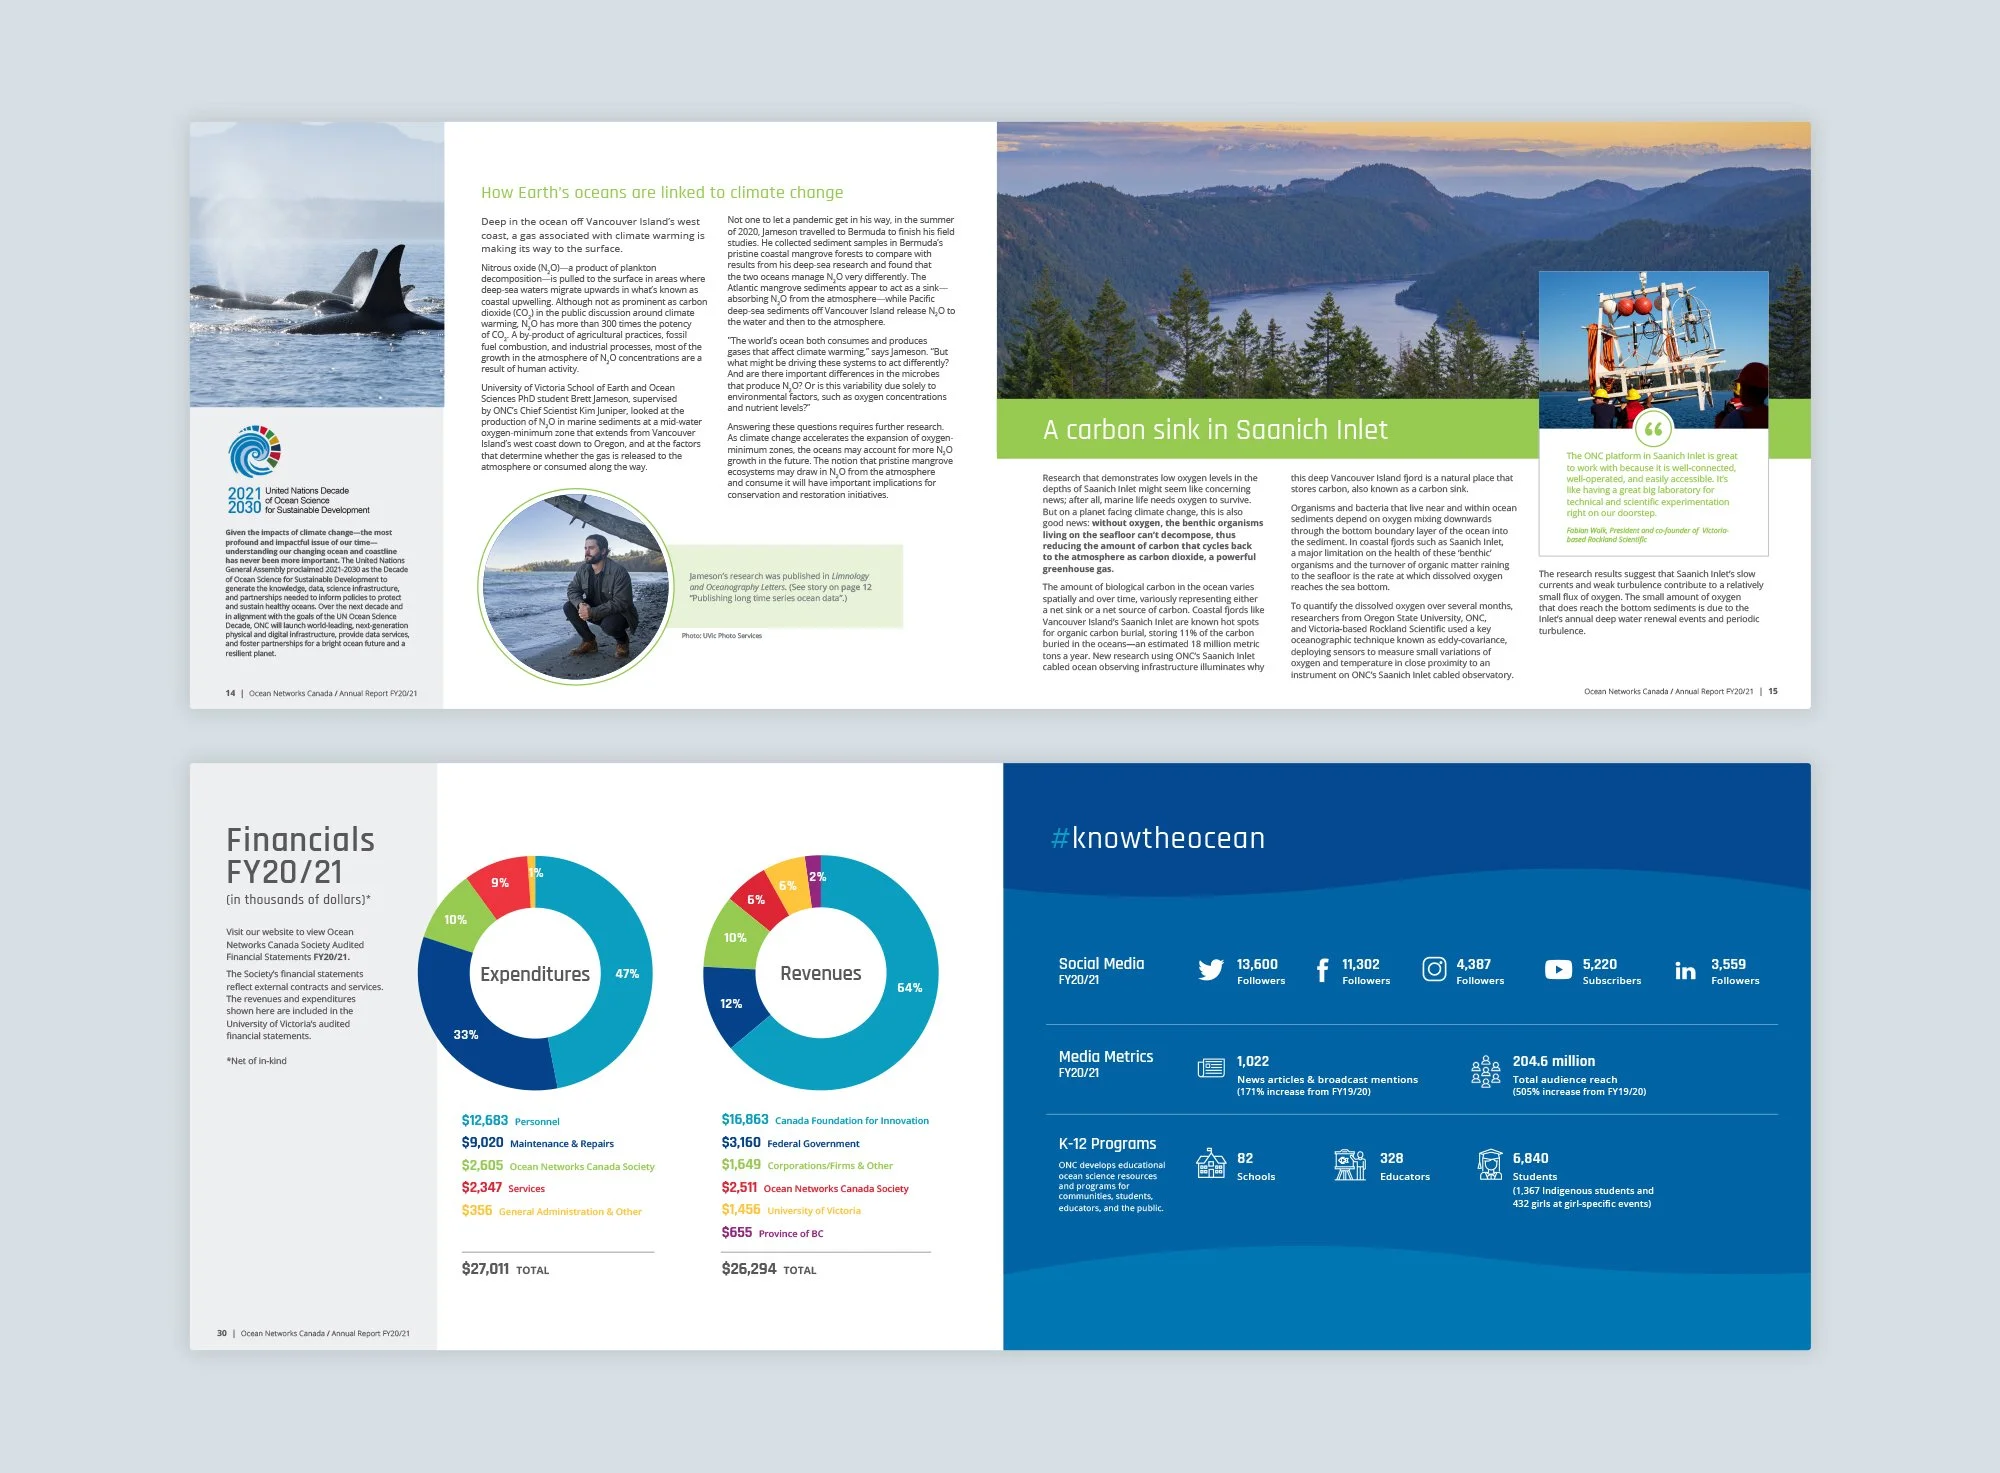Click the 12% segment of Revenues chart
Viewport: 2000px width, 1473px height.
pyautogui.click(x=732, y=1004)
